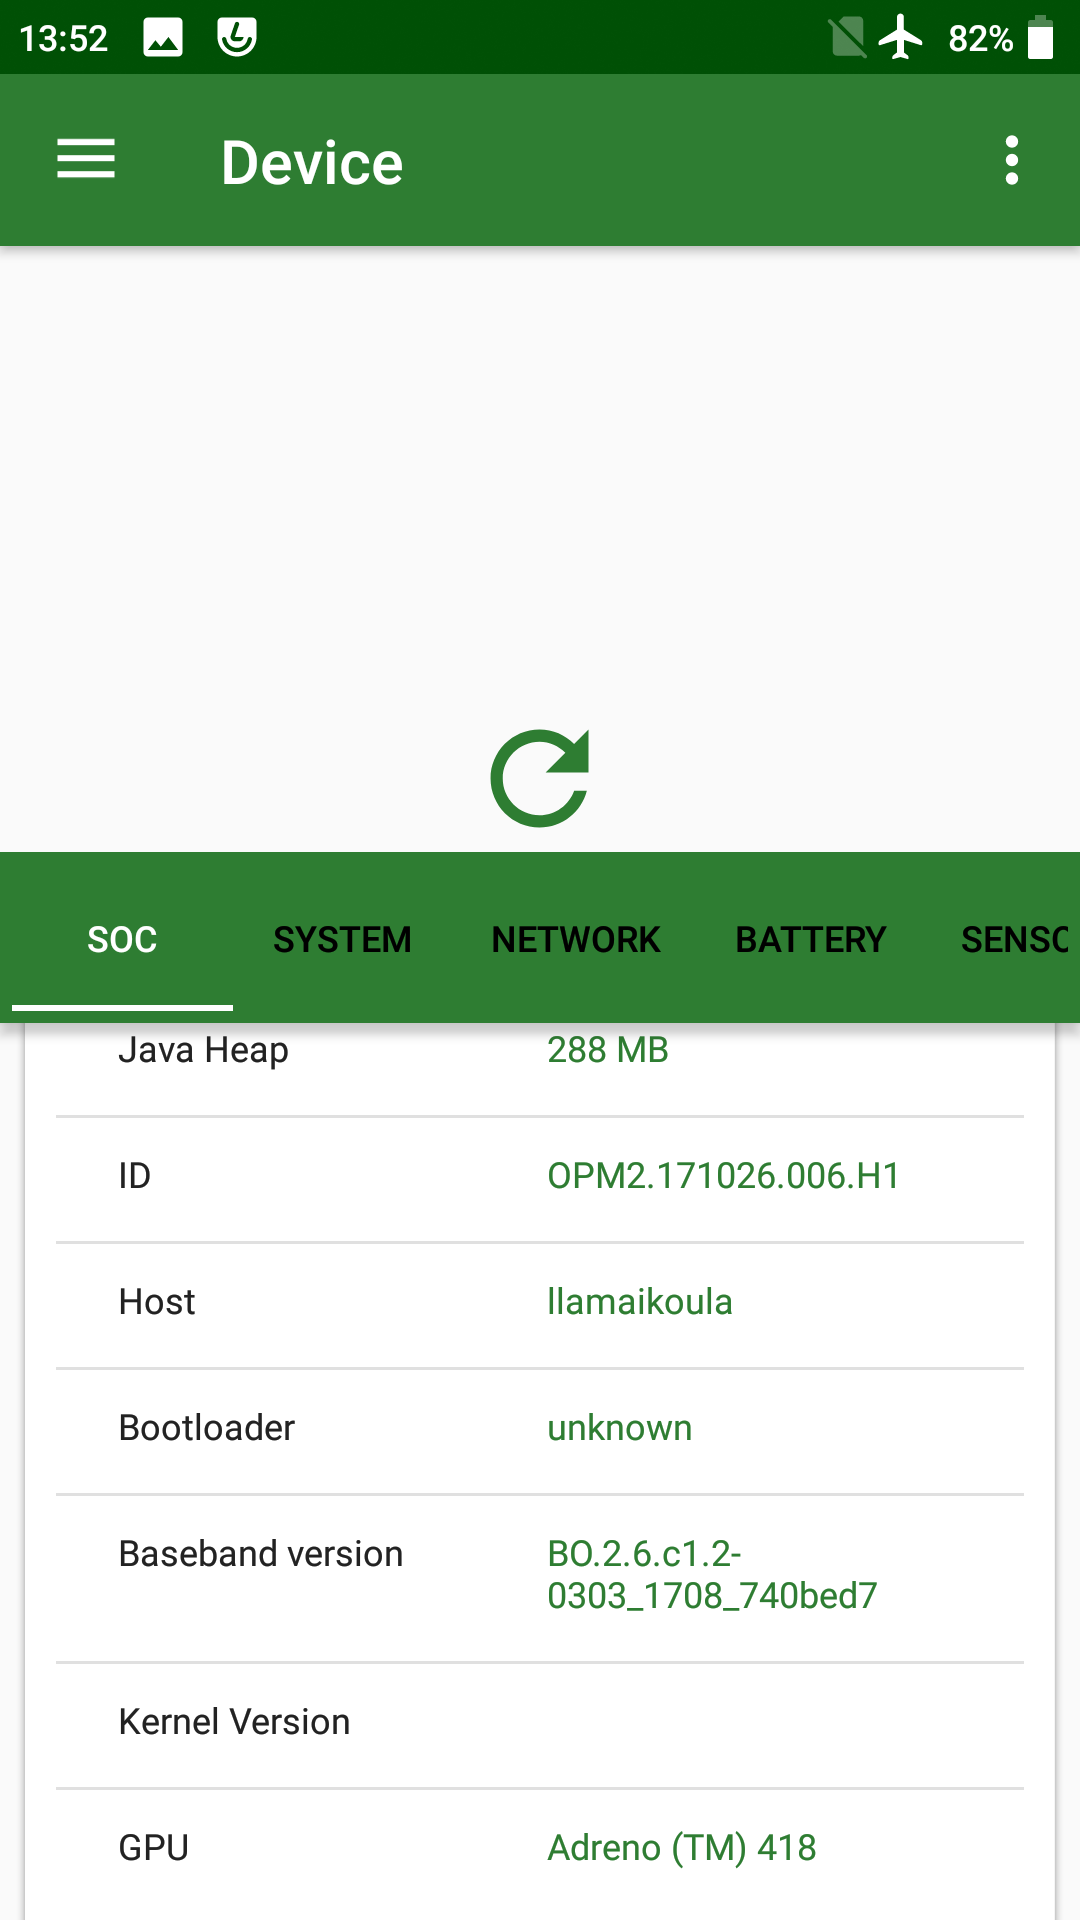
Task: Tap the ID value OPM2.171026.006.H1
Action: (723, 1176)
